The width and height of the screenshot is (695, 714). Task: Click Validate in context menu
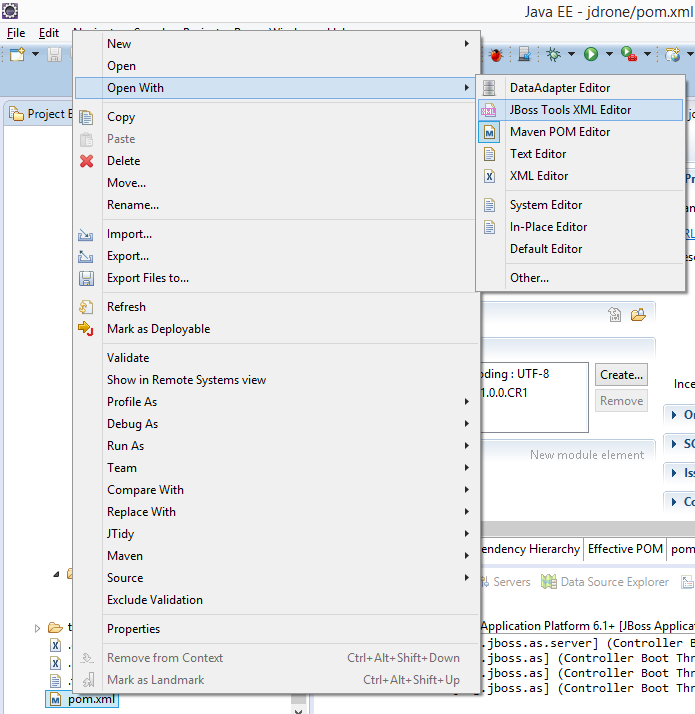coord(276,358)
